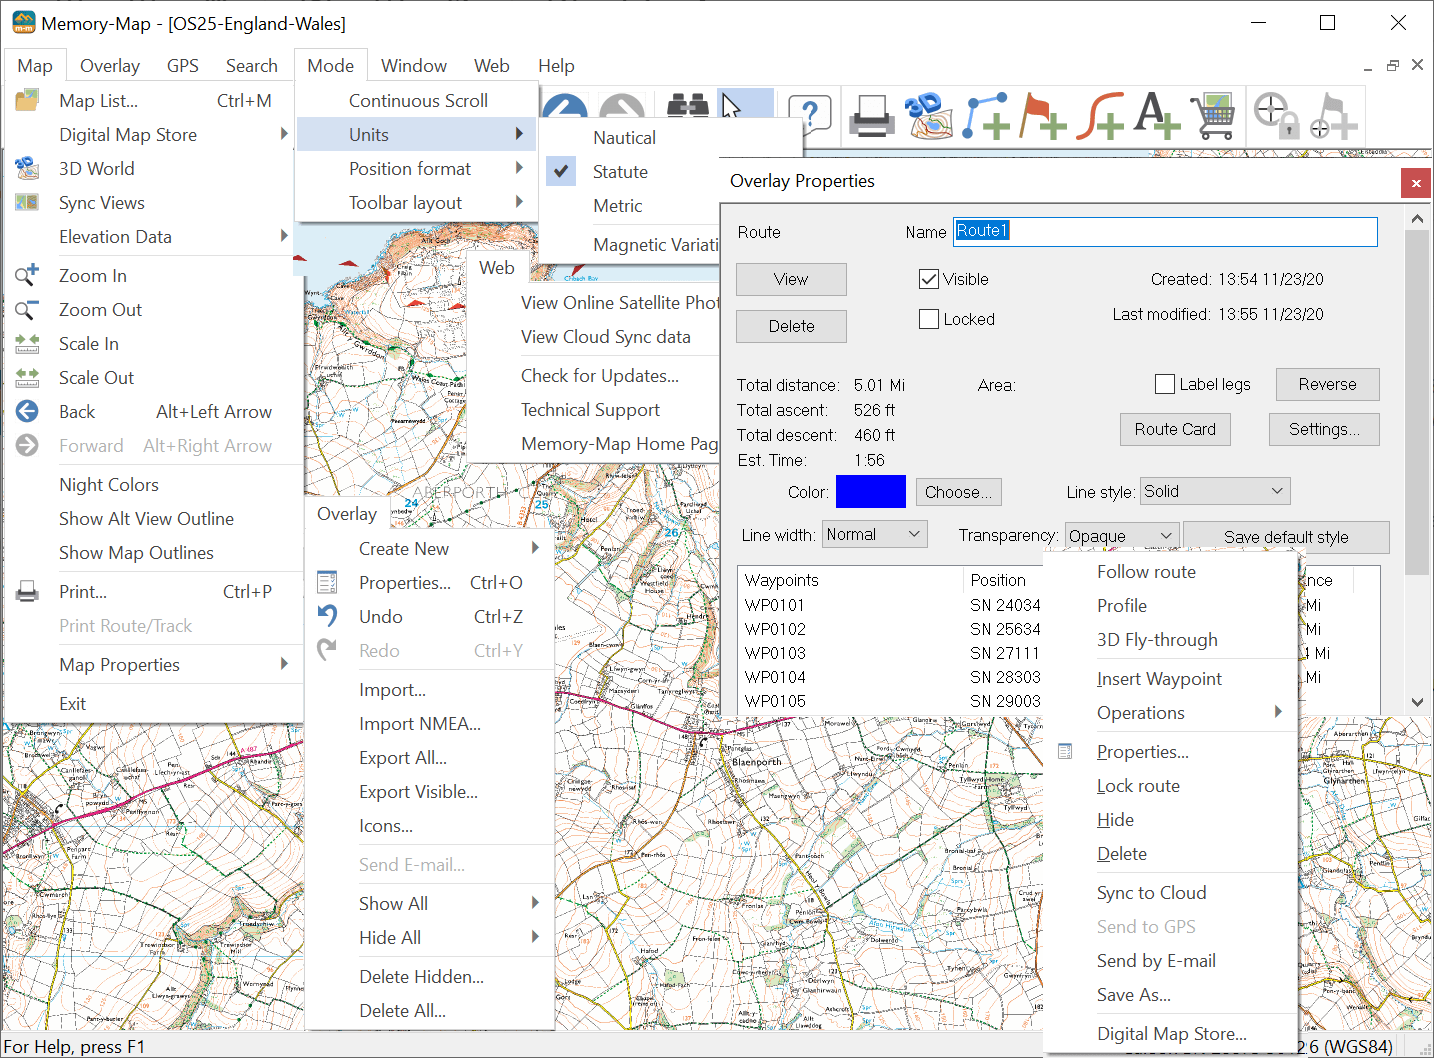Open the Line width dropdown
The image size is (1434, 1058).
point(875,534)
